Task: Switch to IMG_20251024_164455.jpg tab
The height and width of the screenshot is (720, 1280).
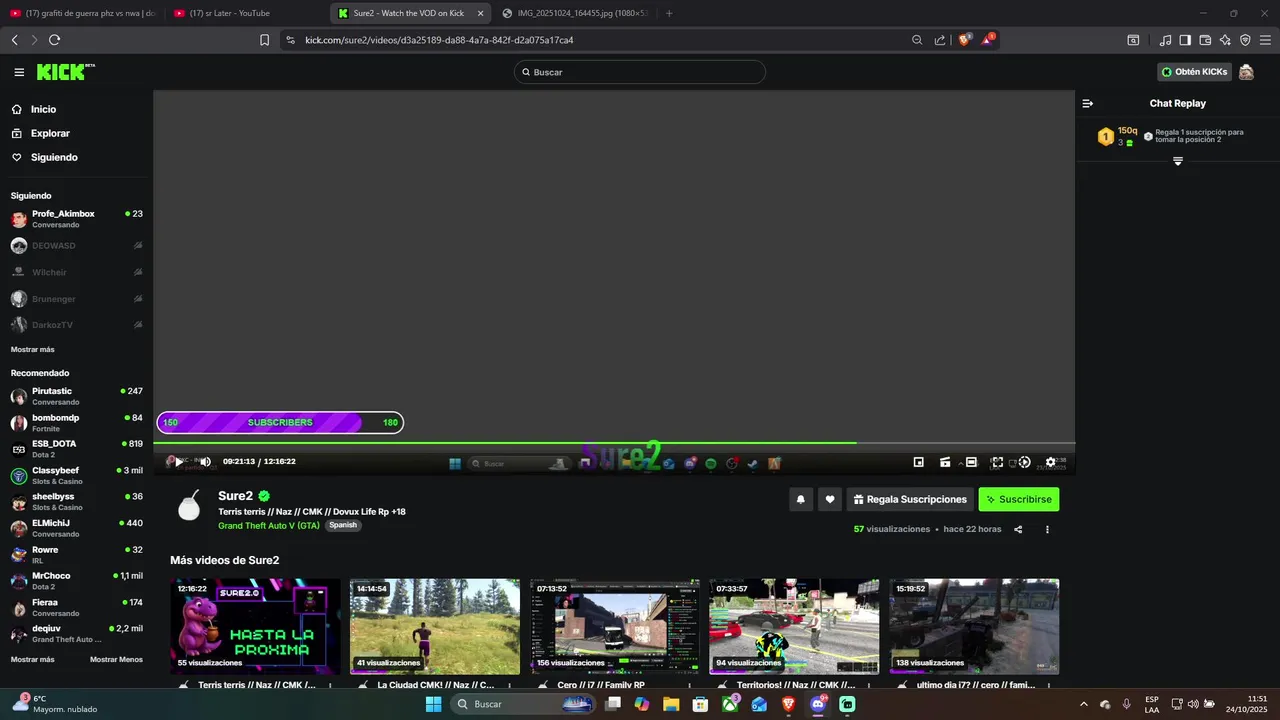Action: [x=575, y=13]
